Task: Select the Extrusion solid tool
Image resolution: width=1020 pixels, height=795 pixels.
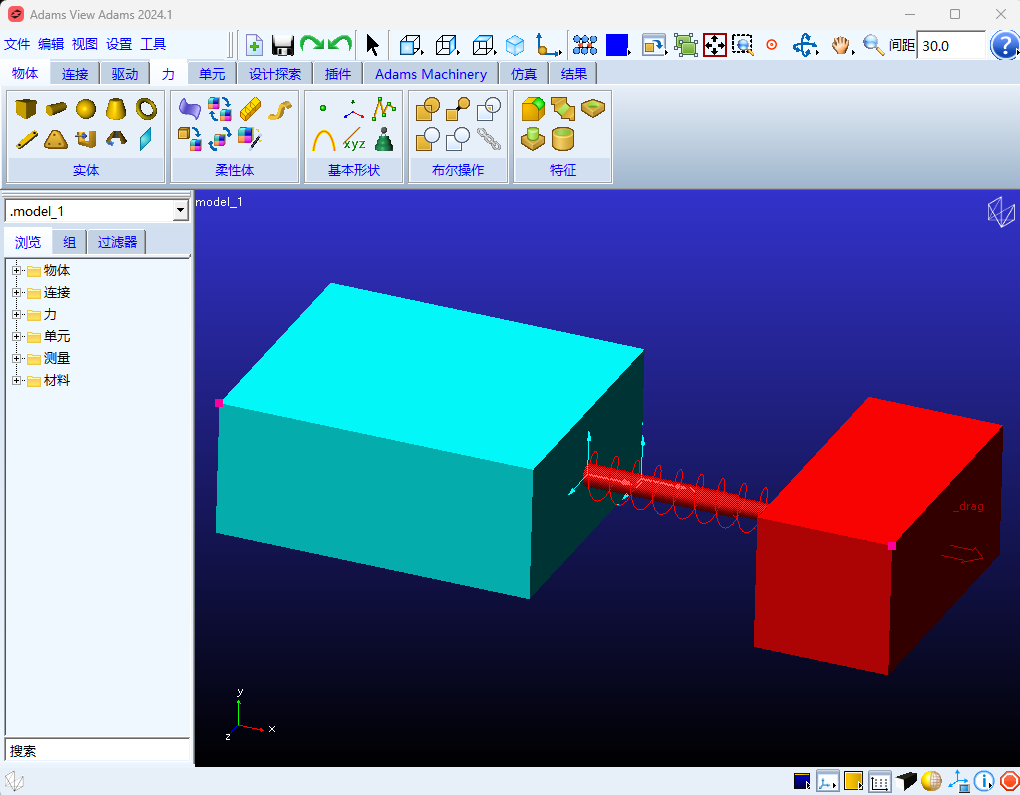Action: point(86,139)
